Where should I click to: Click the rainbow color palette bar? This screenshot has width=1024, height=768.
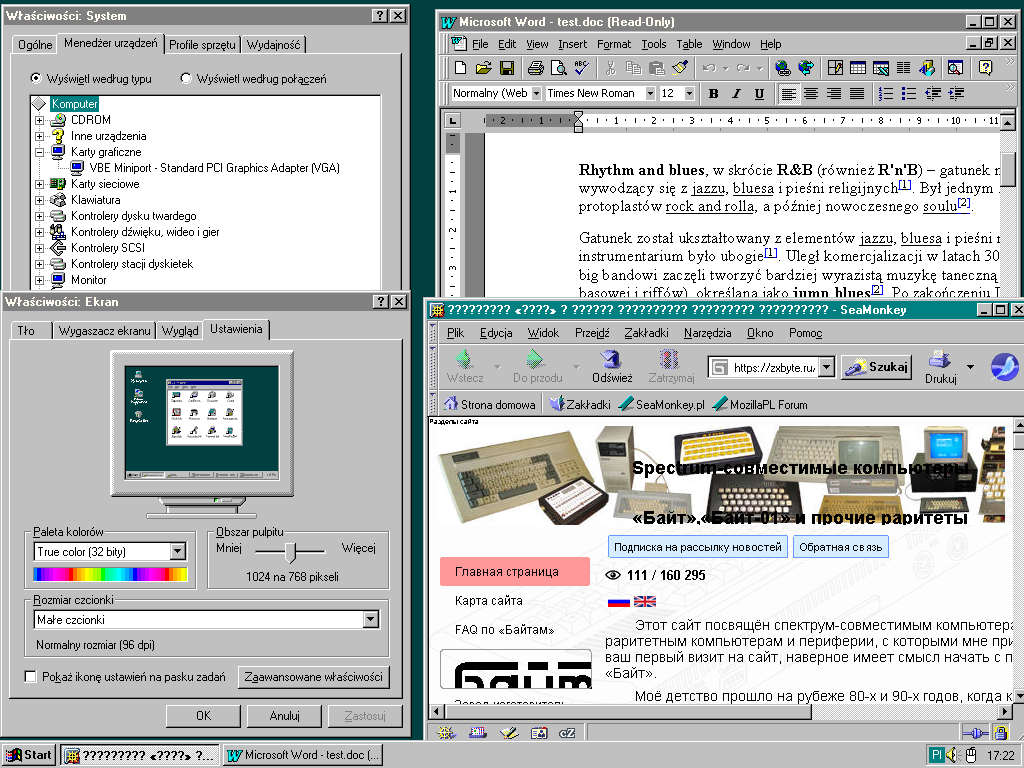(x=110, y=574)
